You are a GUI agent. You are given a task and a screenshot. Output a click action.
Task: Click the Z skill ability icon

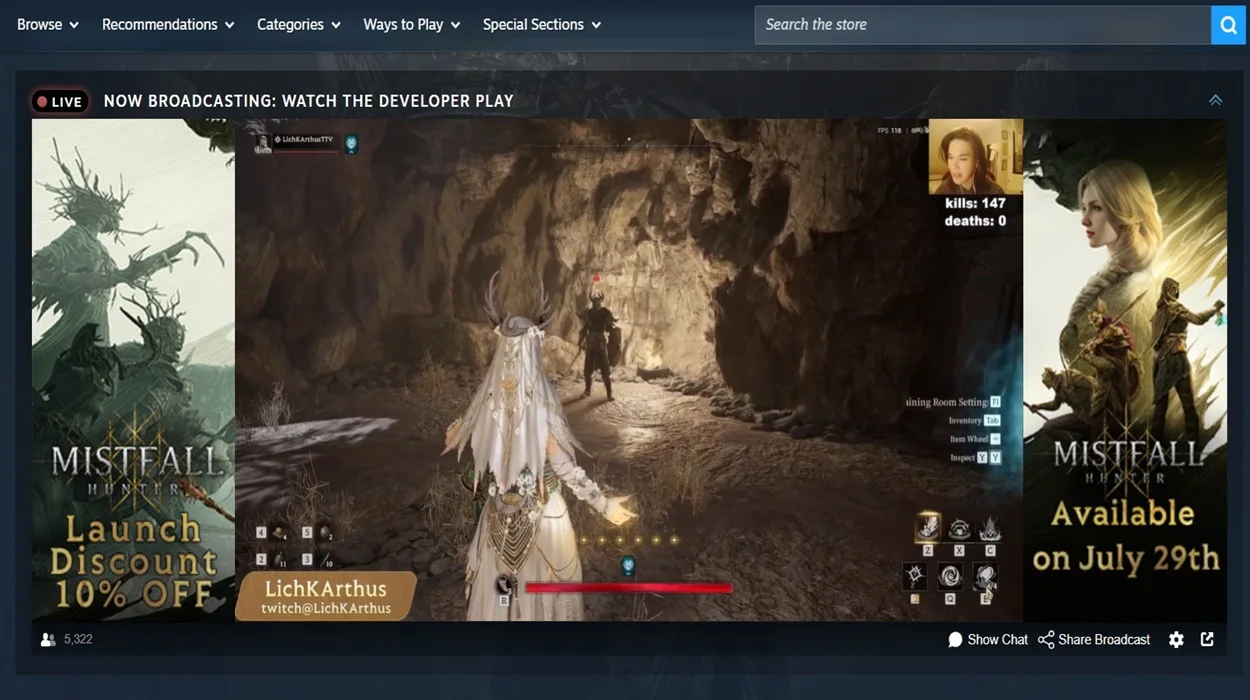point(929,530)
